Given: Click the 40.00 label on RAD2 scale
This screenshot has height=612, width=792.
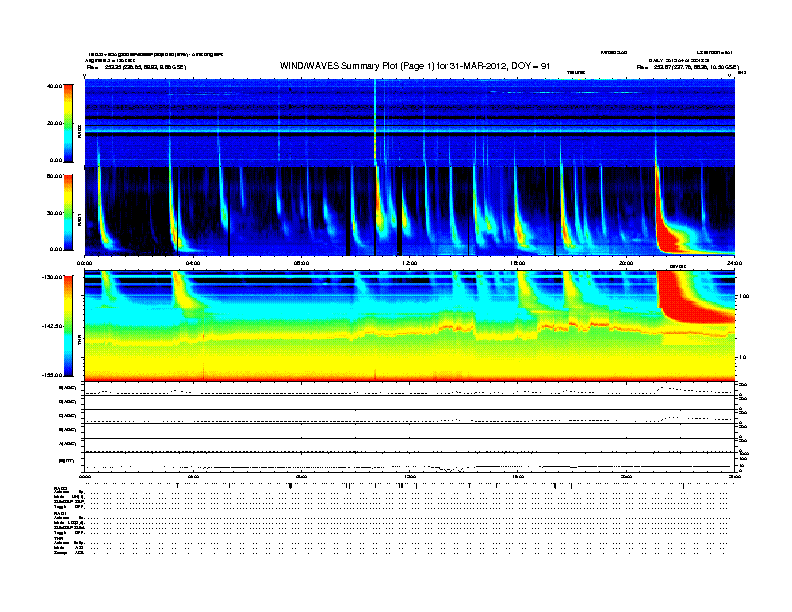Looking at the screenshot, I should 55,86.
